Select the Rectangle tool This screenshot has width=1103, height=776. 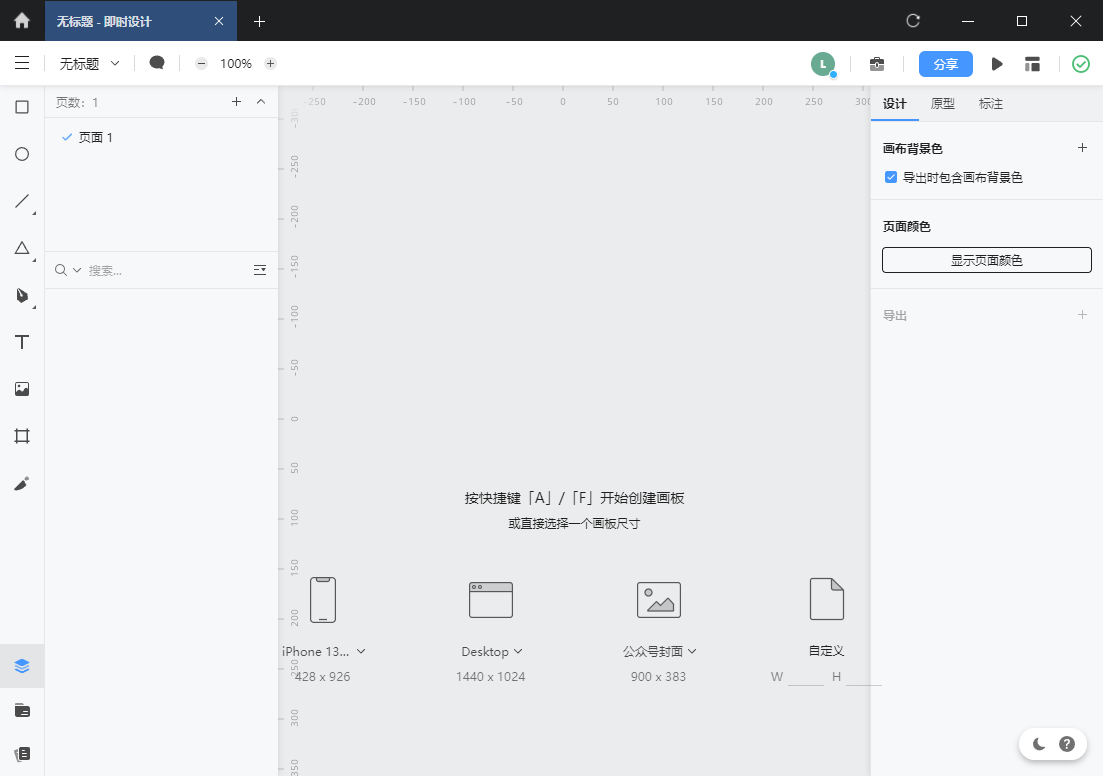[21, 107]
